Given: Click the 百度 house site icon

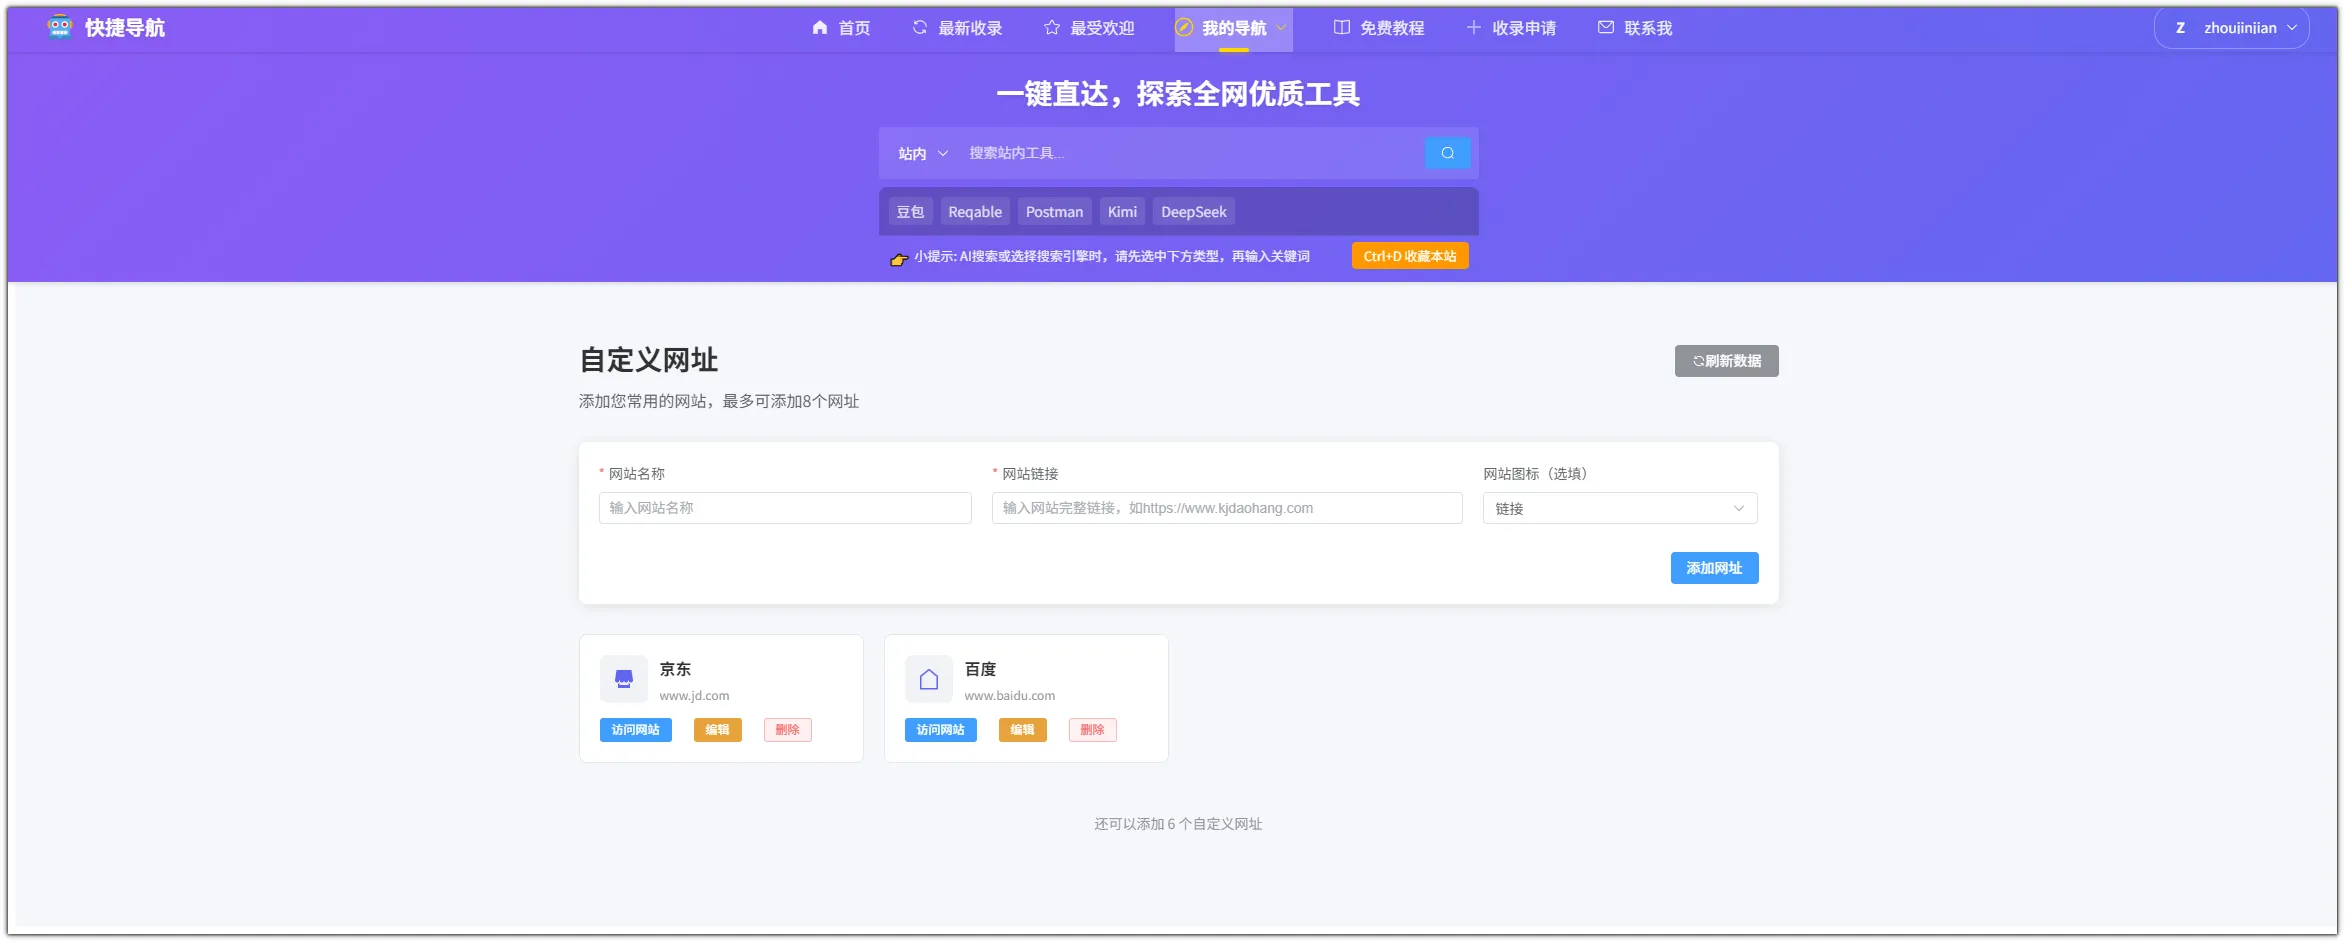Looking at the screenshot, I should (x=928, y=678).
